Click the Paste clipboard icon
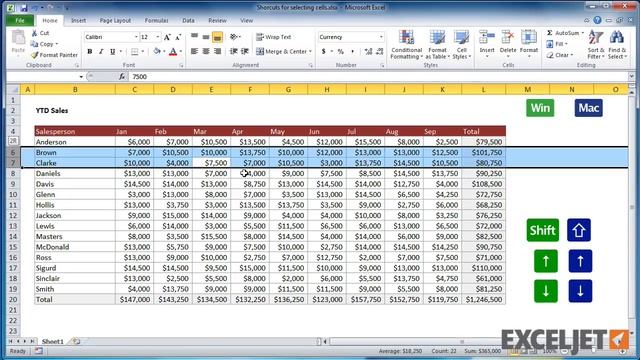 coord(18,38)
